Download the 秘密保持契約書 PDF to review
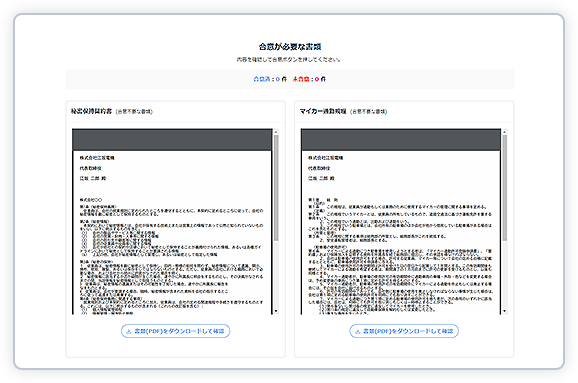Viewport: 578px width, 383px height. click(175, 331)
